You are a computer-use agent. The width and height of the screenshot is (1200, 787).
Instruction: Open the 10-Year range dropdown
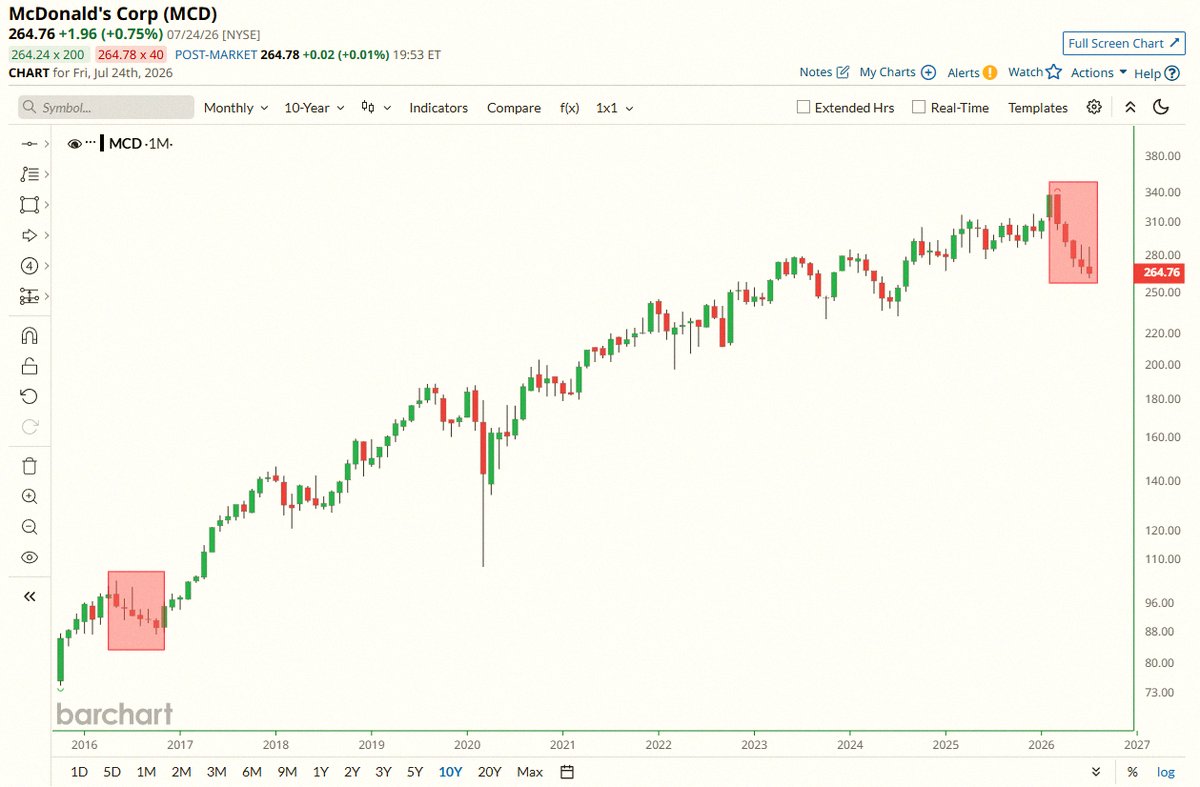point(314,108)
